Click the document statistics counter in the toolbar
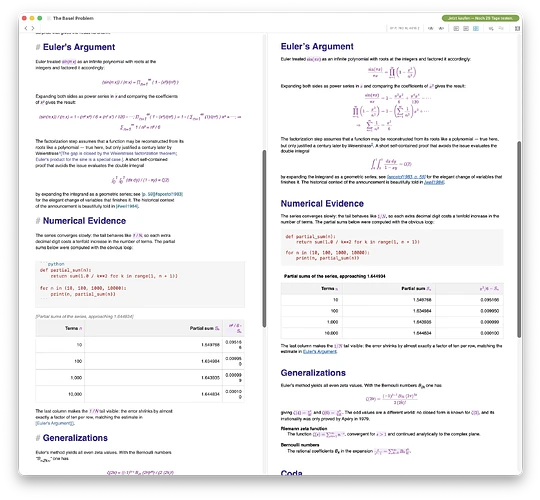Image resolution: width=540 pixels, height=500 pixels. 404,29
